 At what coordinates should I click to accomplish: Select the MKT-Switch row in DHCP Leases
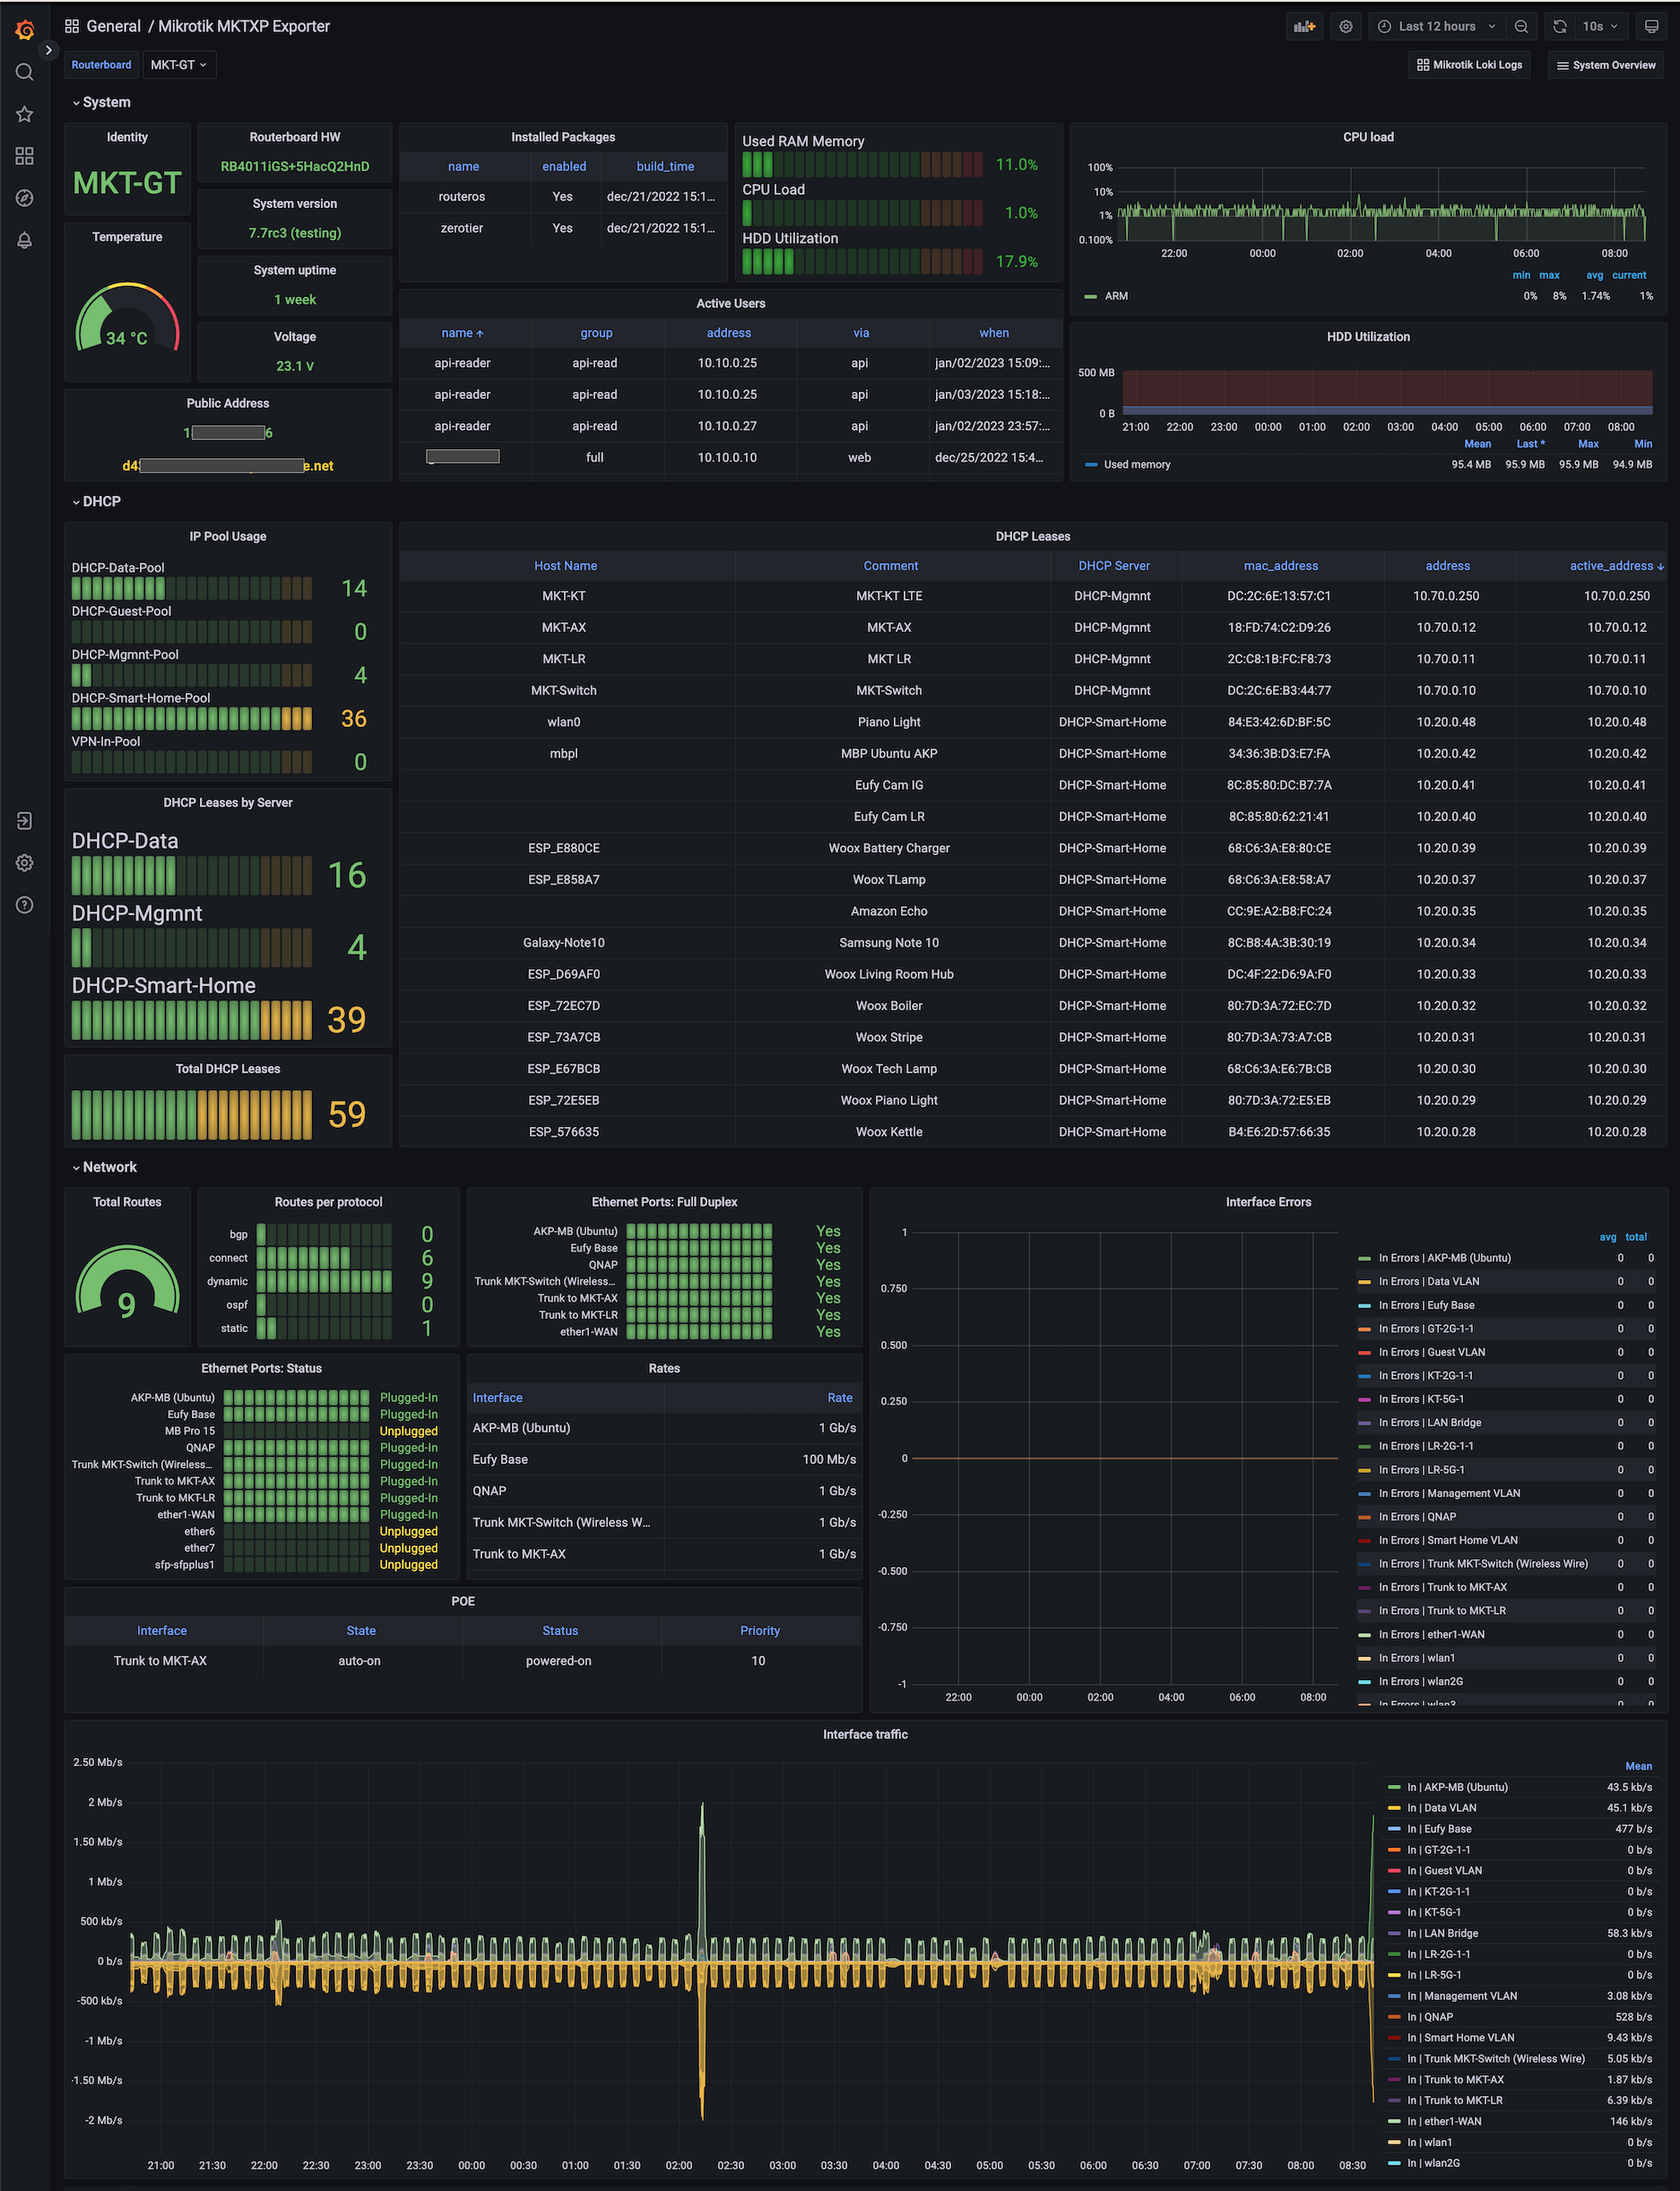pos(1033,690)
